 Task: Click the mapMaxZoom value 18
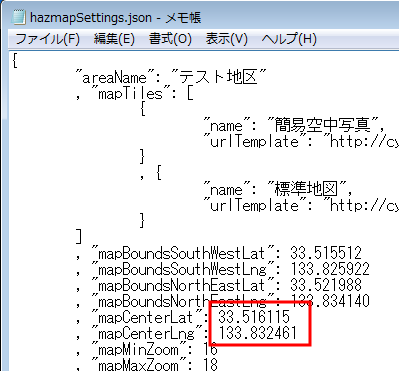point(210,364)
